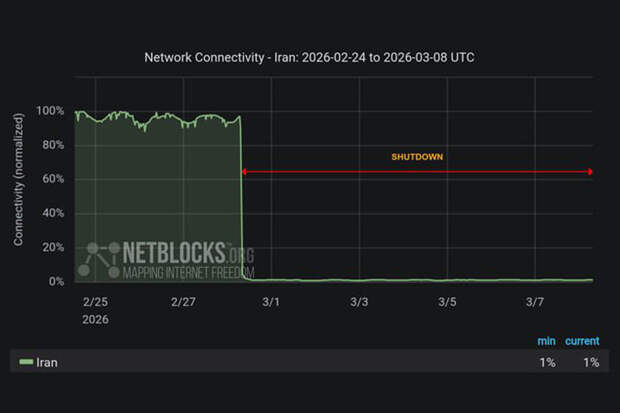Sort legend by the min column header
620x413 pixels.
click(546, 341)
